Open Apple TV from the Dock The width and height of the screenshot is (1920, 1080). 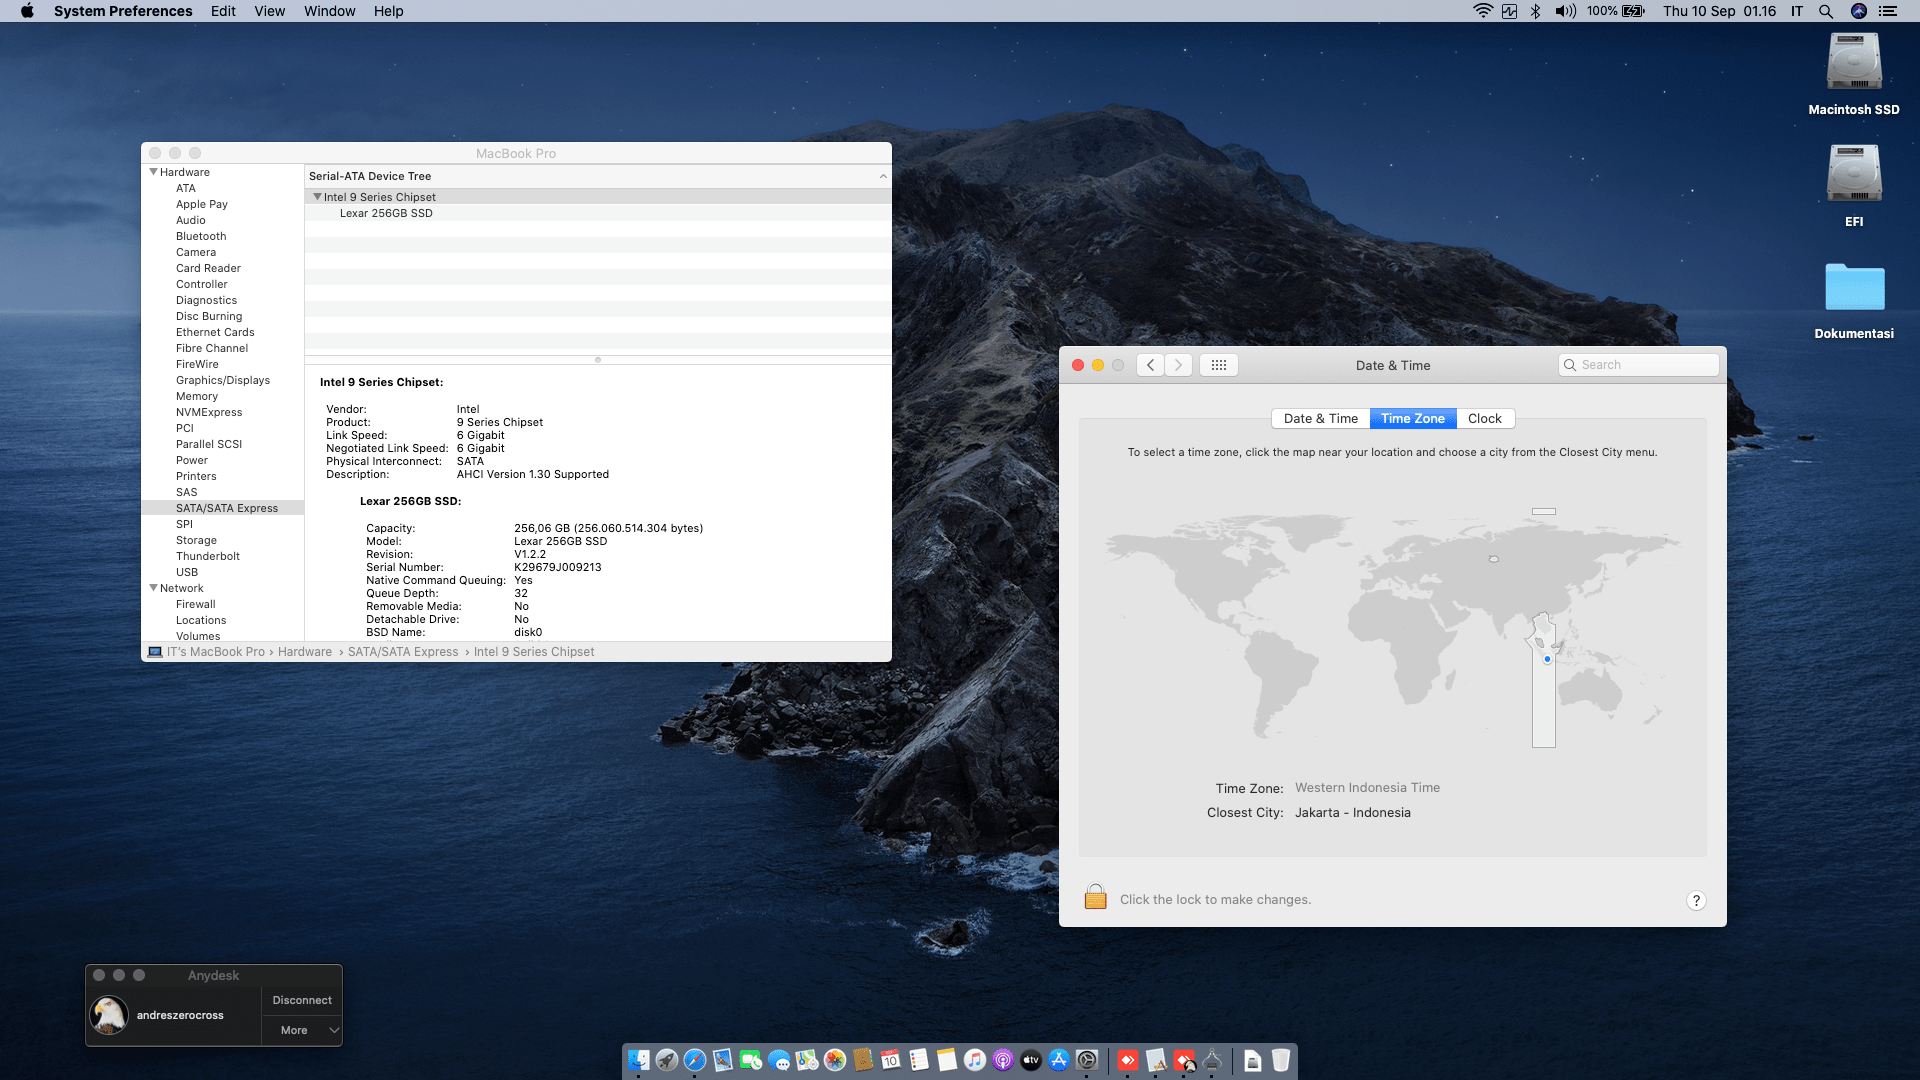point(1031,1060)
